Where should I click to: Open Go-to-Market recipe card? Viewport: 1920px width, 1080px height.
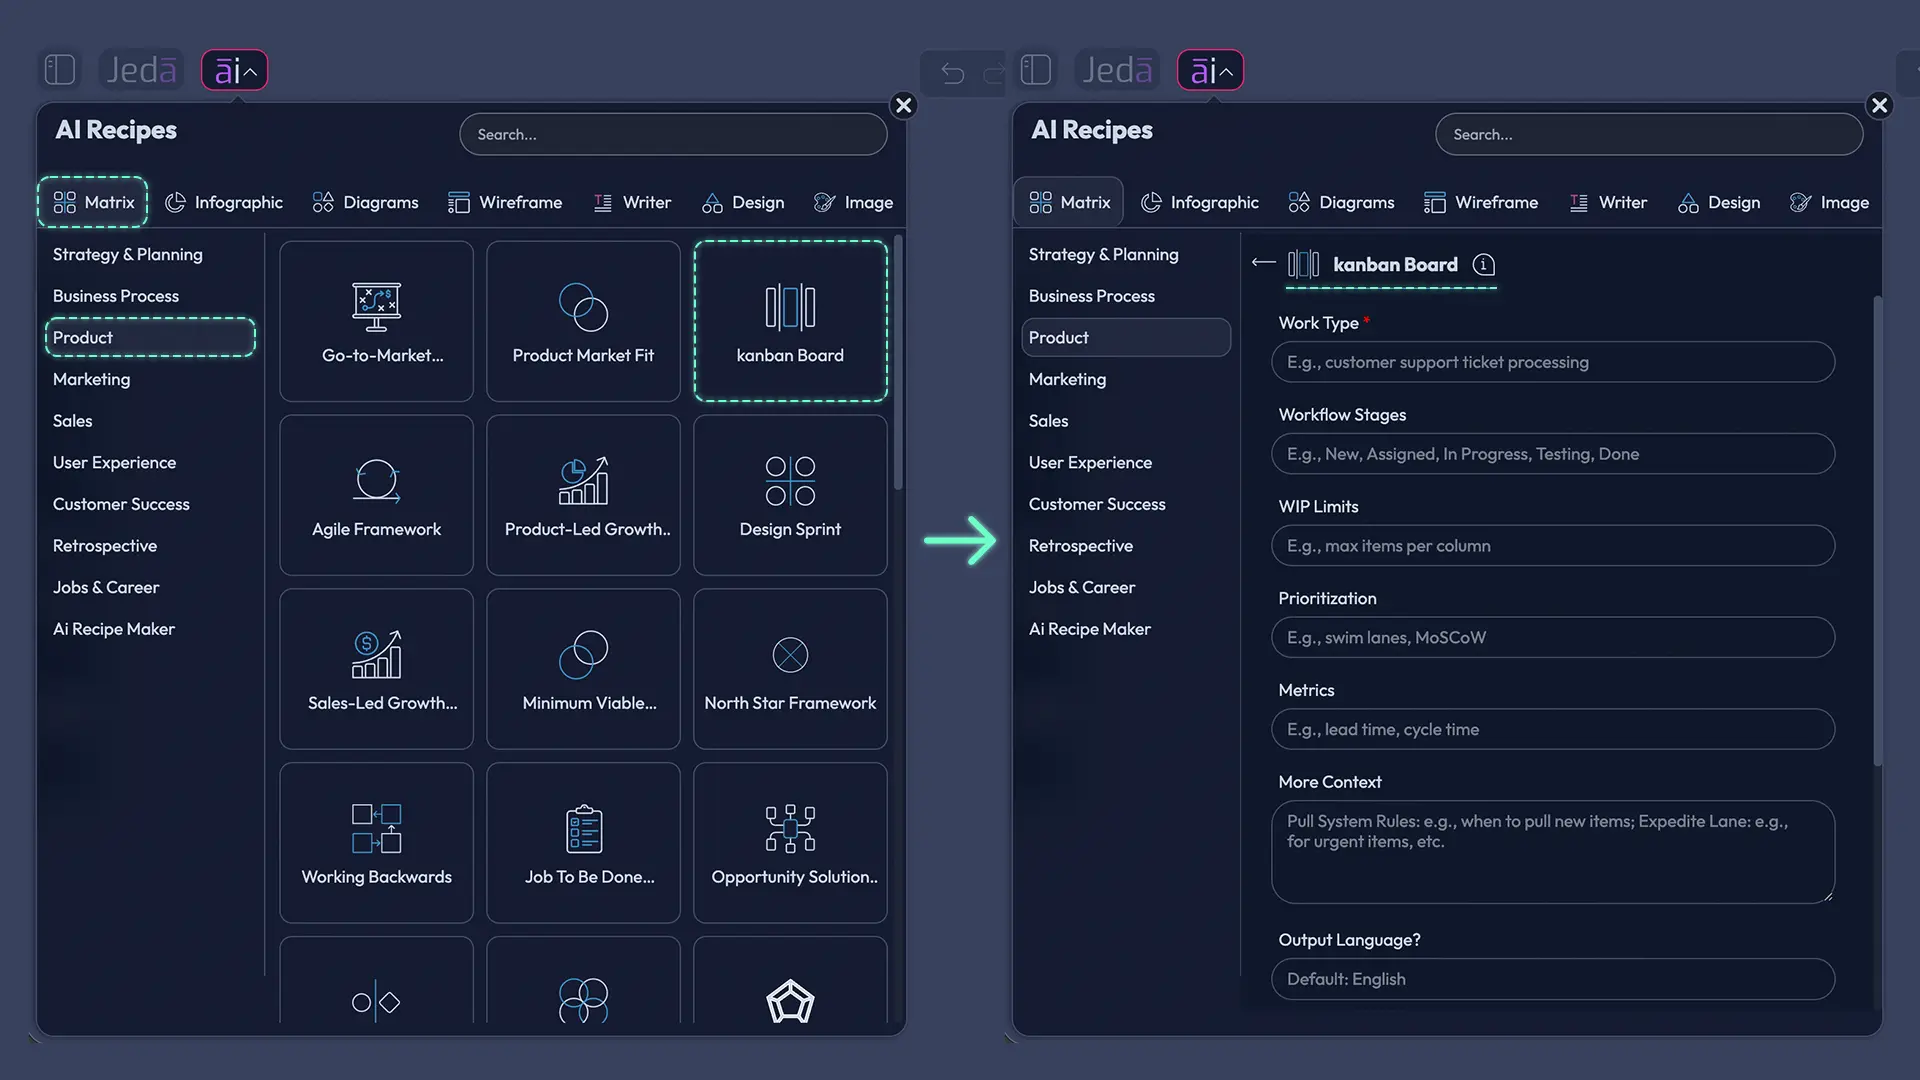pyautogui.click(x=376, y=321)
